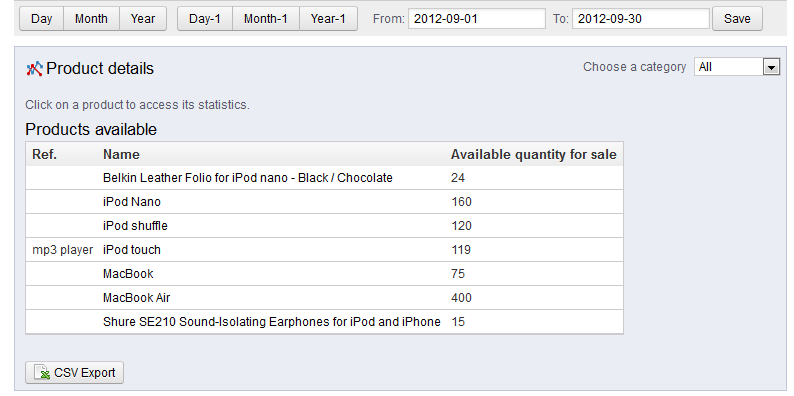Click quantity 24 in Belkin row

[x=458, y=178]
